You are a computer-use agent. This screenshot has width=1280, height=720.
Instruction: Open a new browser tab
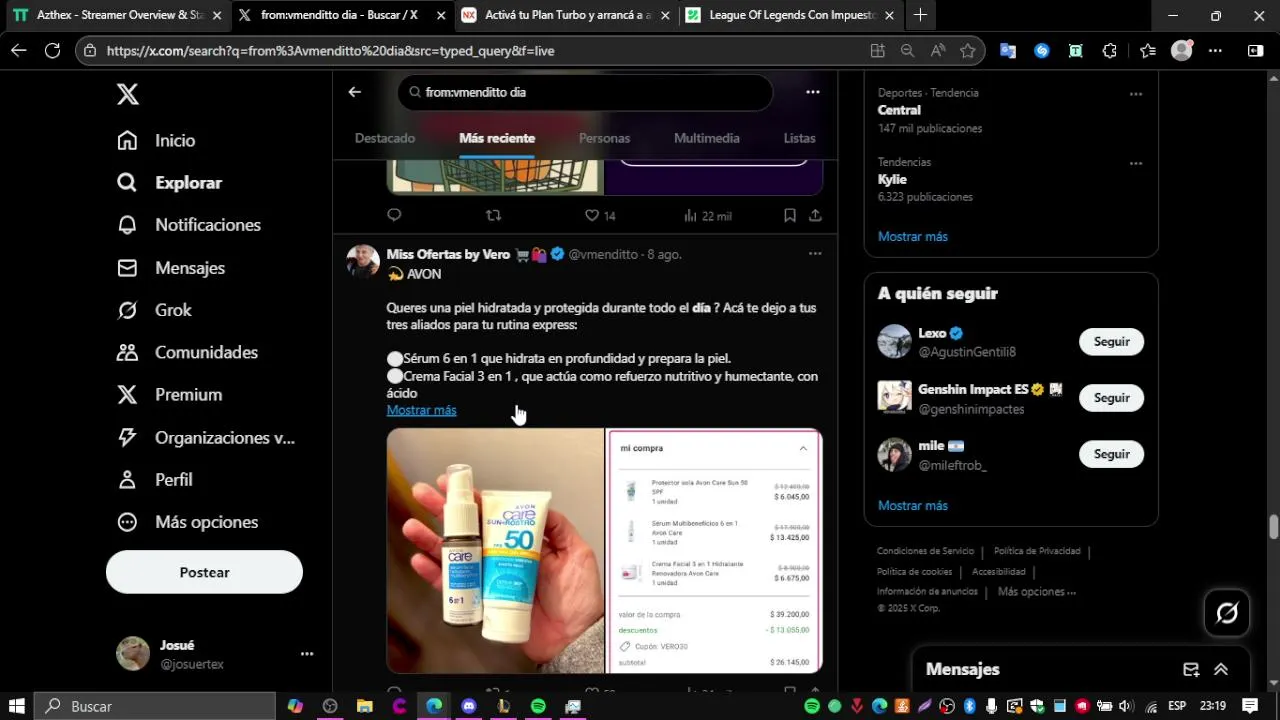(920, 15)
